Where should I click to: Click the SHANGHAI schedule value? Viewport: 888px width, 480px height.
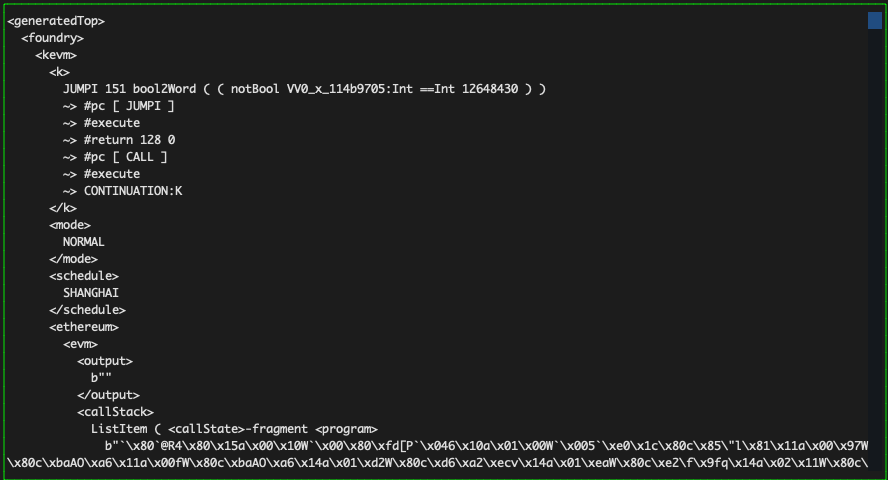(91, 293)
